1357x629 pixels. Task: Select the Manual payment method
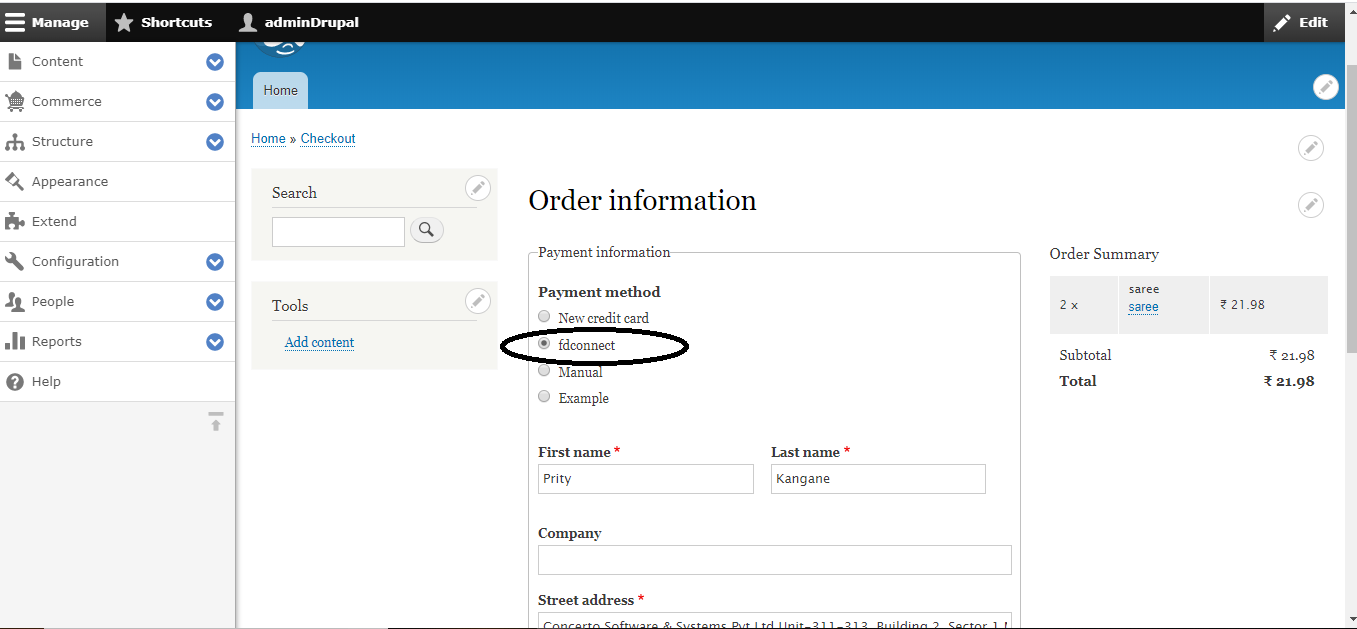[544, 371]
